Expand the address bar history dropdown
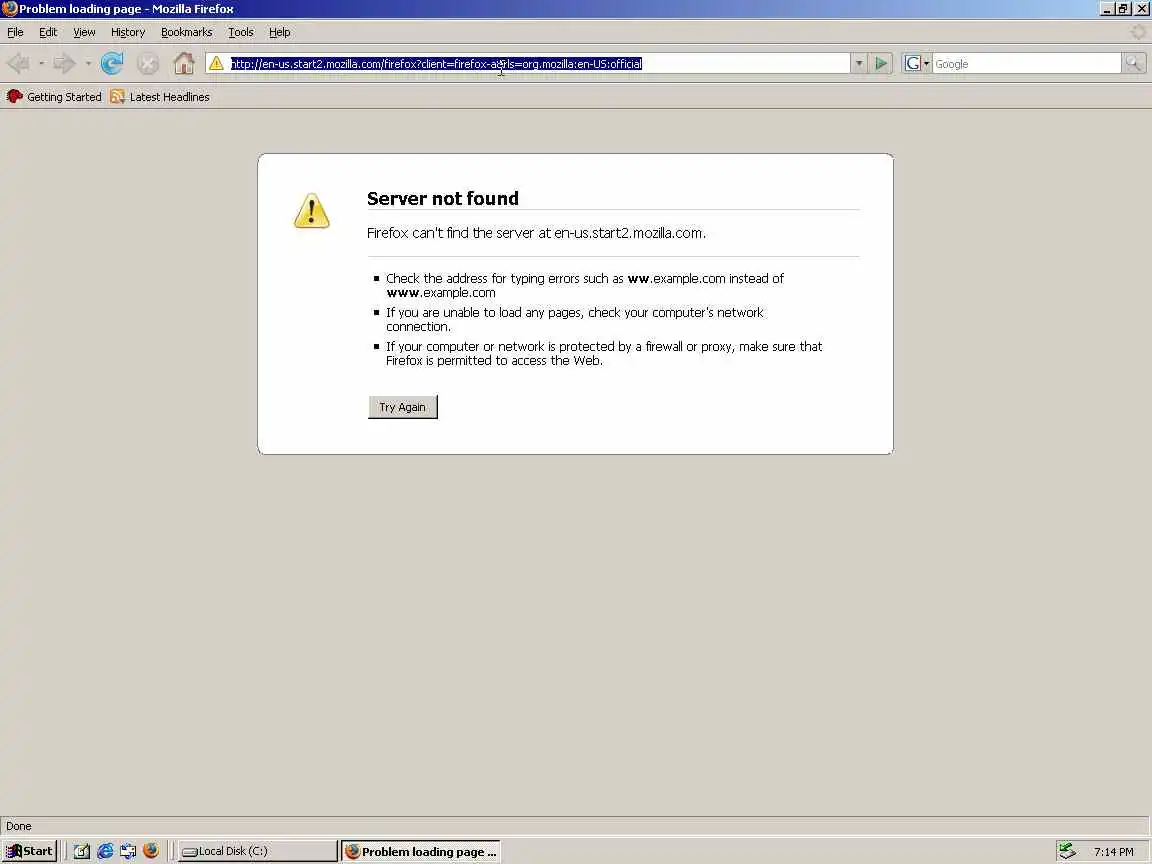 pyautogui.click(x=859, y=64)
